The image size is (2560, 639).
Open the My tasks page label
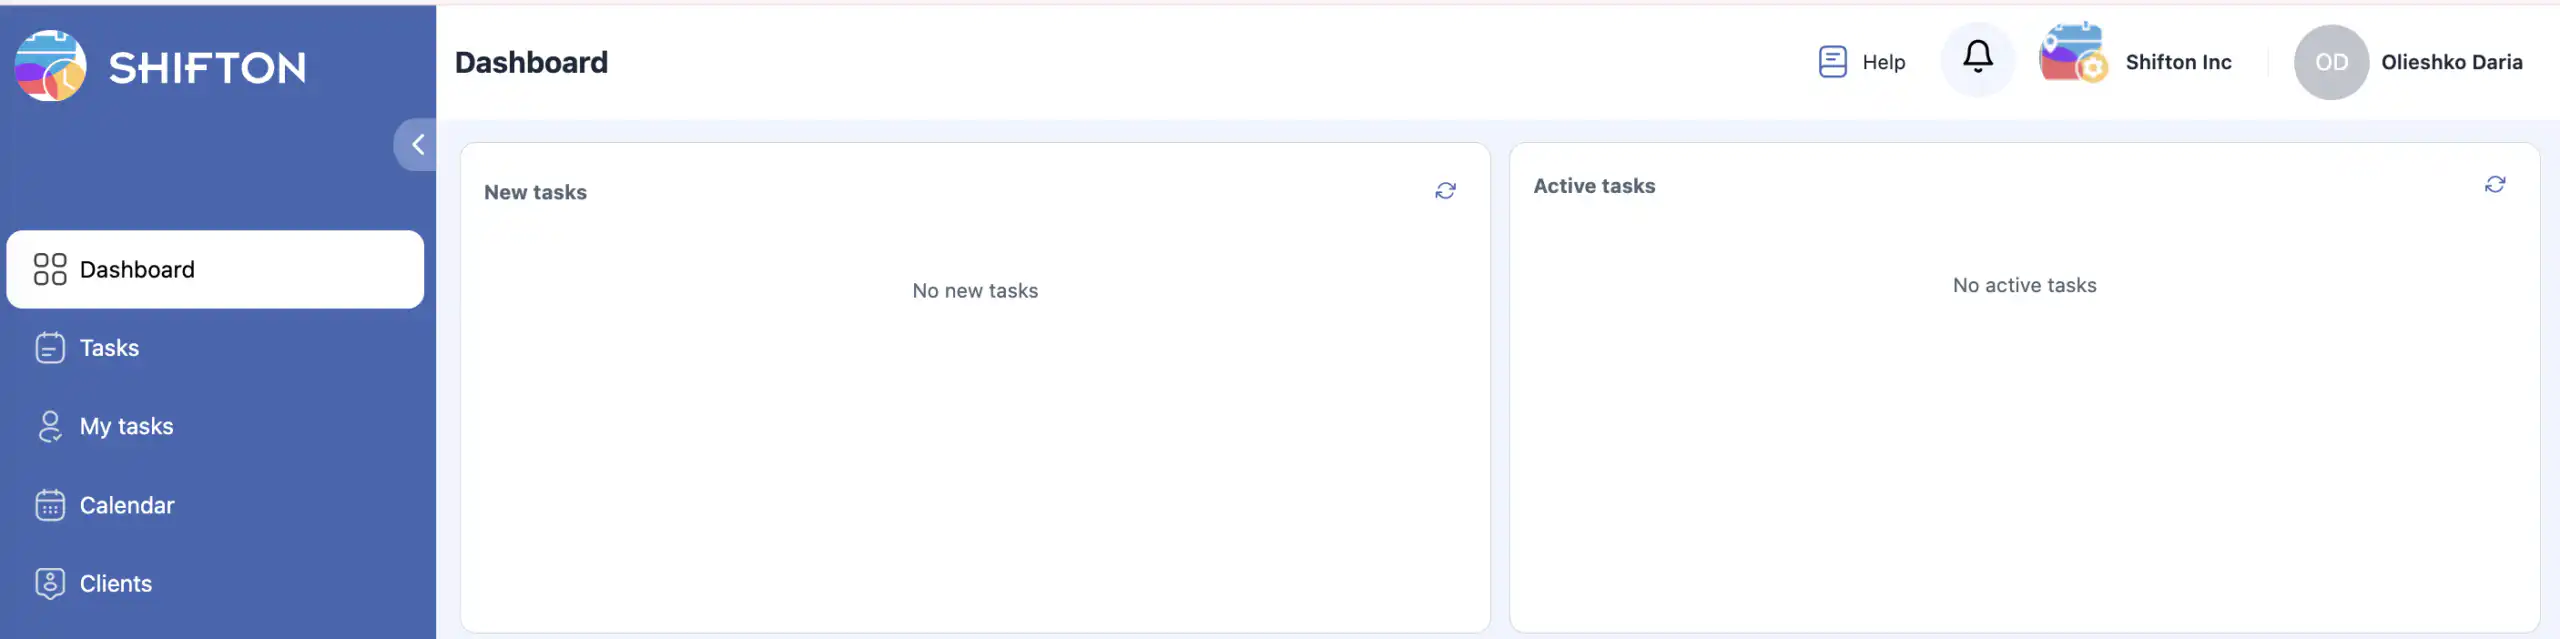point(126,427)
